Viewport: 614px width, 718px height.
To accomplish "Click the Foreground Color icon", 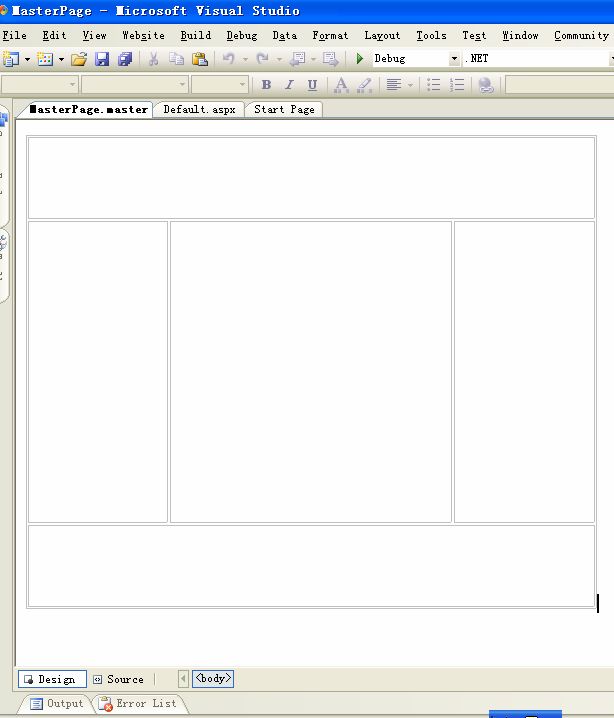I will pyautogui.click(x=341, y=85).
